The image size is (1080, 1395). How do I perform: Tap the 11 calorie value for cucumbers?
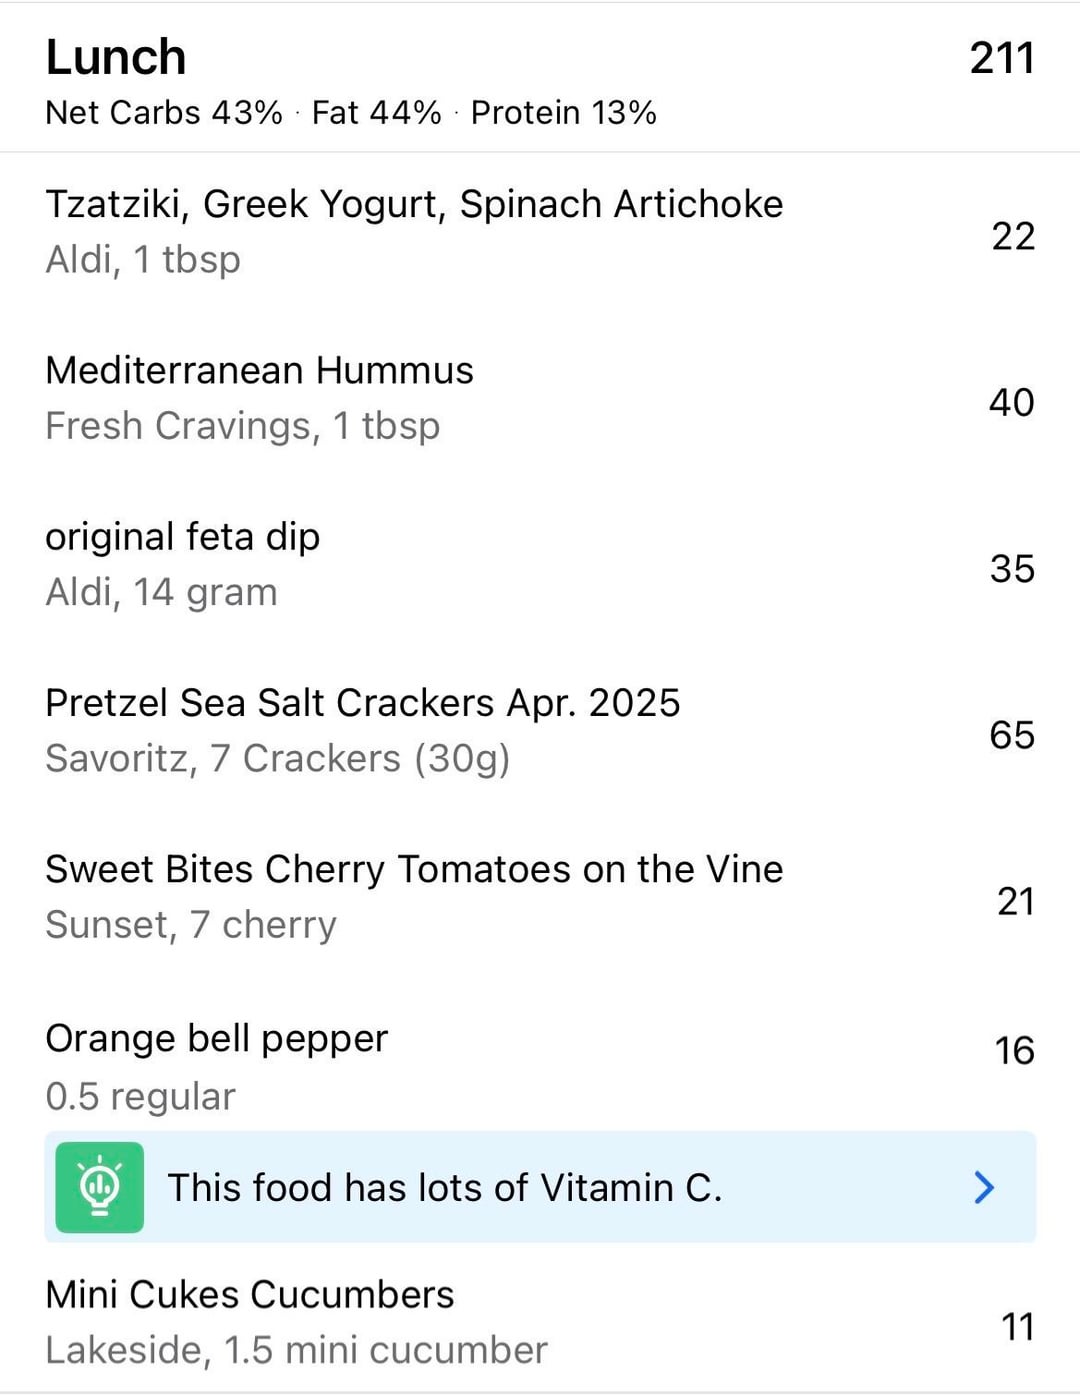click(1017, 1327)
